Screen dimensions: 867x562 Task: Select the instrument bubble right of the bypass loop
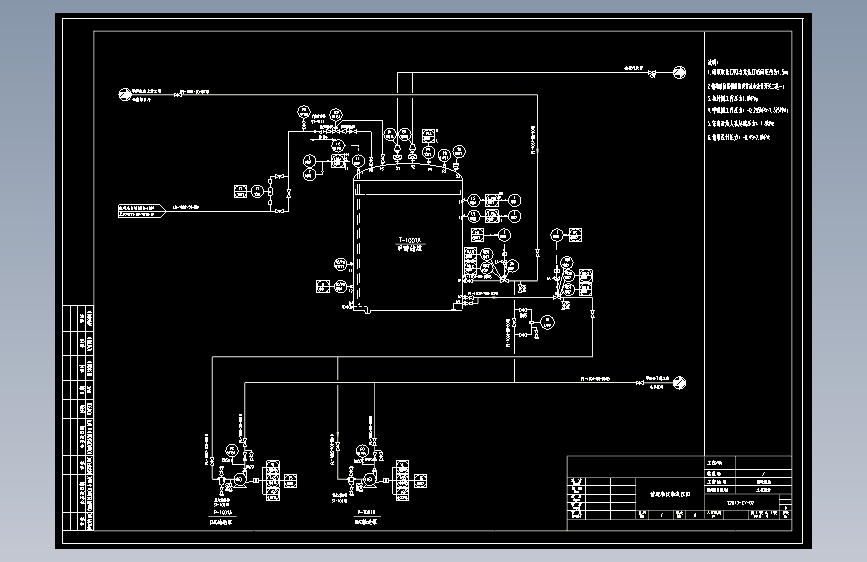point(547,322)
